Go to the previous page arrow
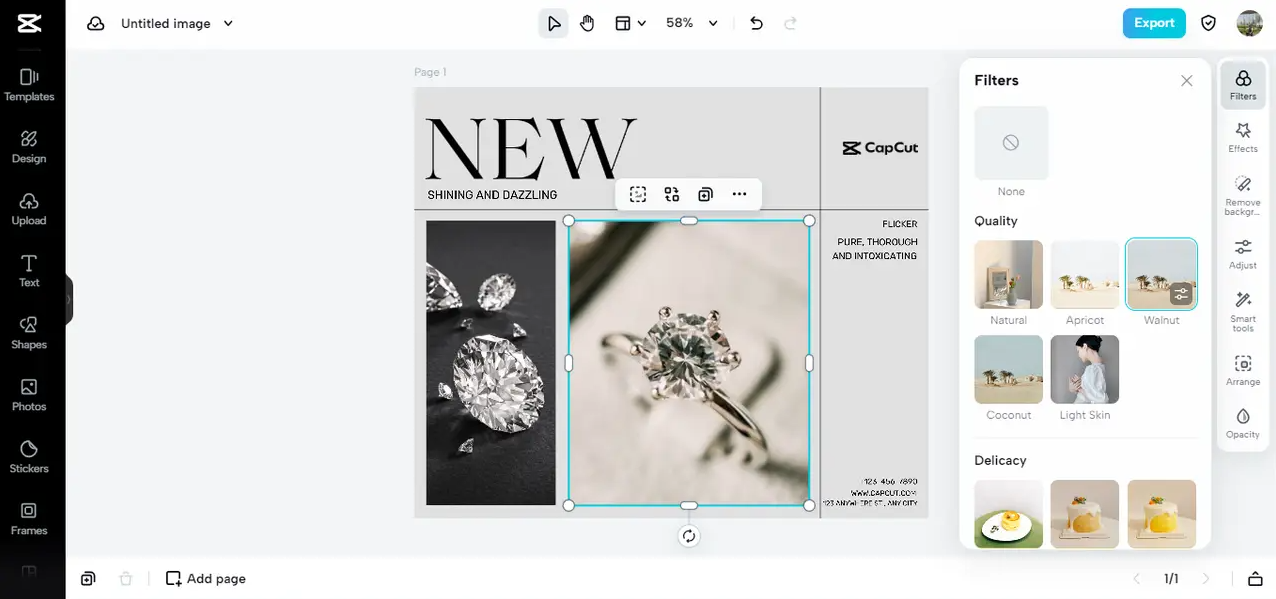The image size is (1276, 599). tap(1136, 578)
